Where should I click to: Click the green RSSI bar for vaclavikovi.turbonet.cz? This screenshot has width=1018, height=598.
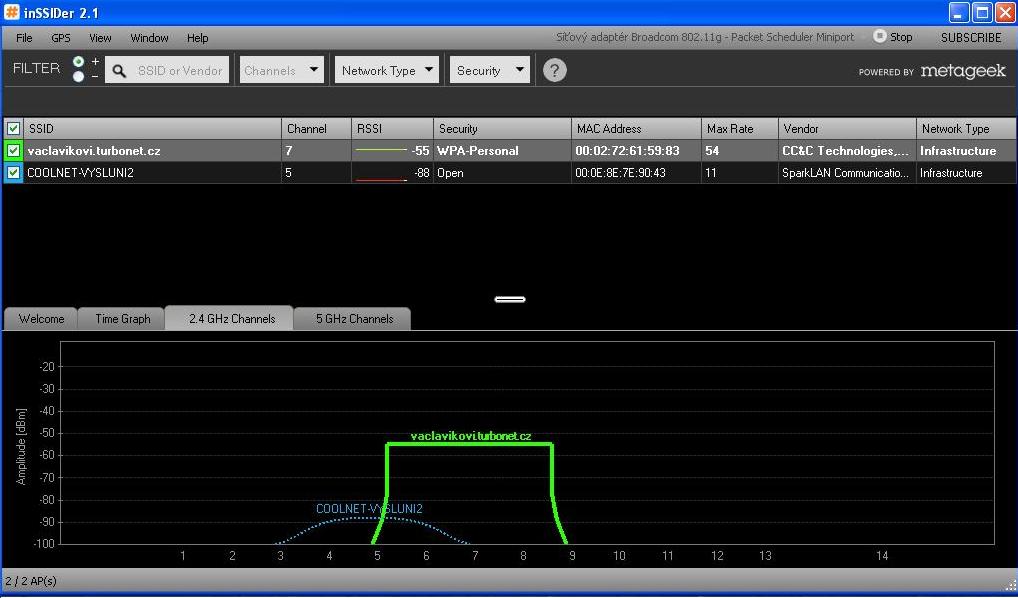(381, 149)
